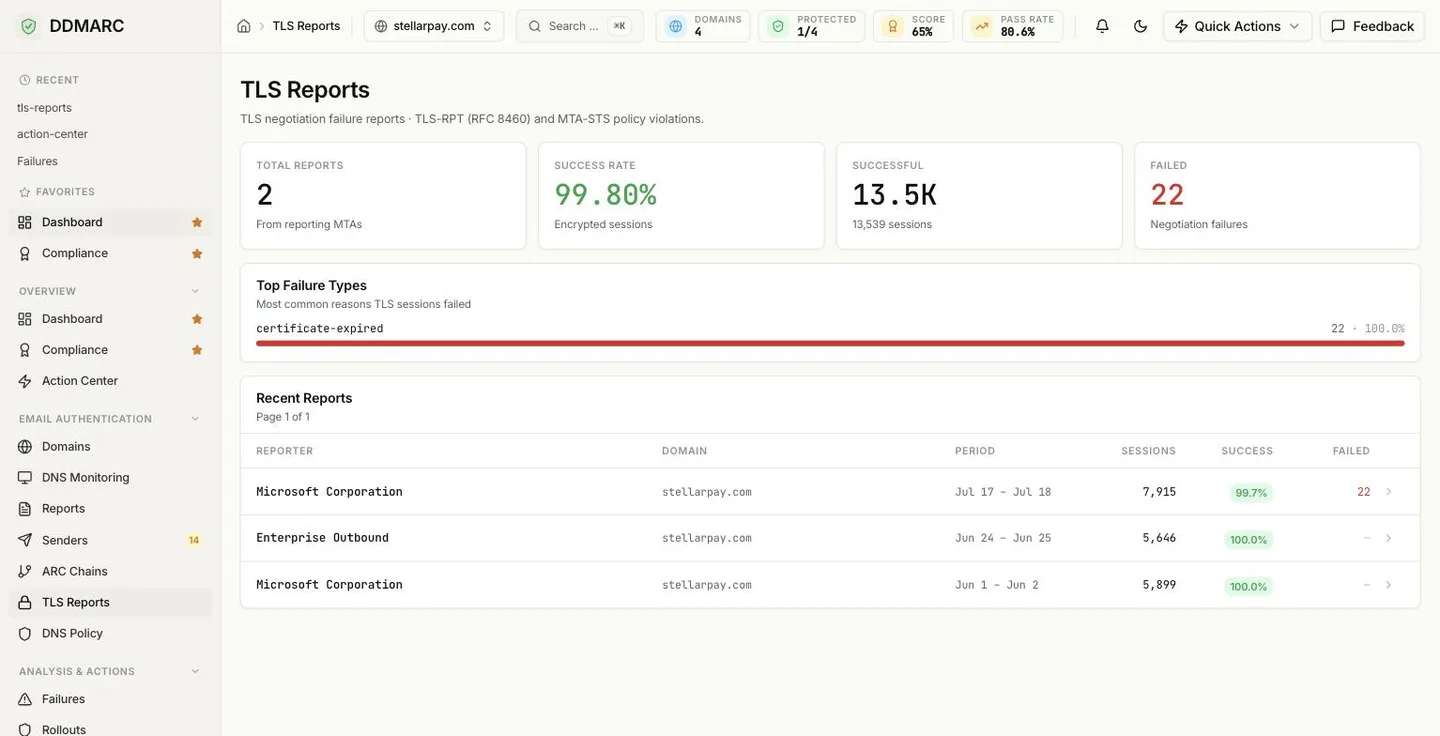Click the Domains globe icon
The image size is (1440, 736).
(x=25, y=447)
